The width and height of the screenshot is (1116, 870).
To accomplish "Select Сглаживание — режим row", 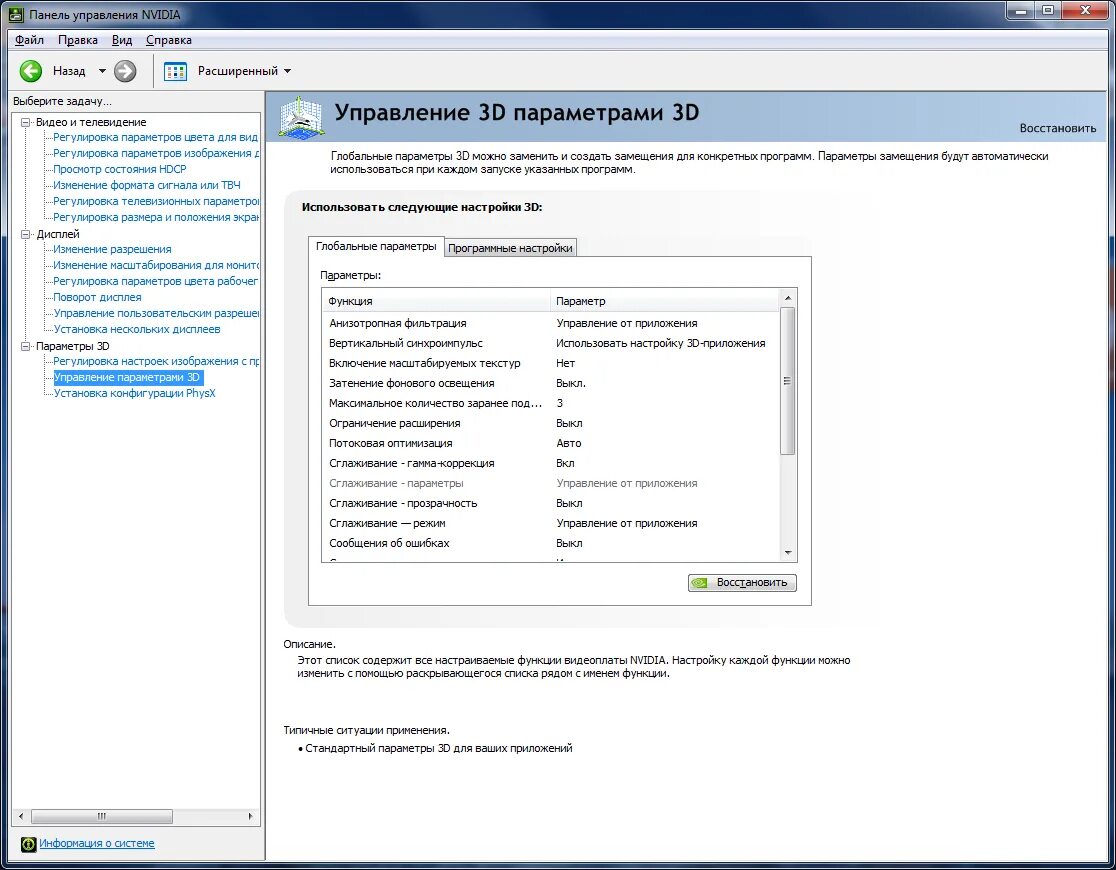I will tap(552, 523).
